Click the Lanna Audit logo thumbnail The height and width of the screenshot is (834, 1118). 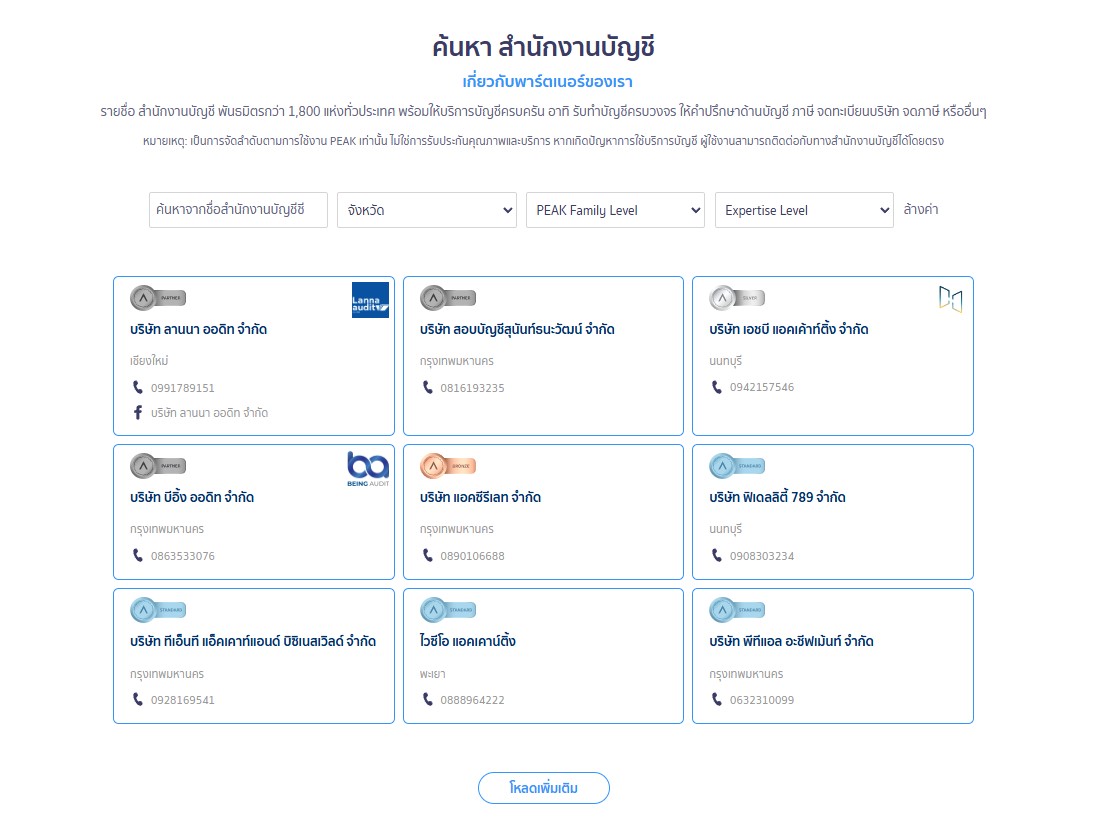click(370, 300)
